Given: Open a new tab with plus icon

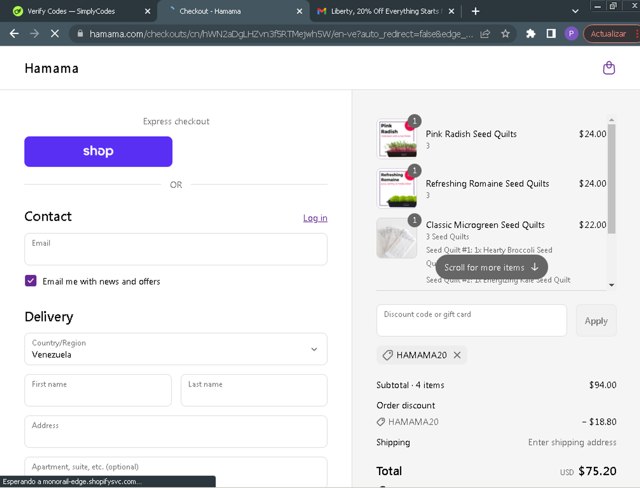Looking at the screenshot, I should [x=475, y=11].
